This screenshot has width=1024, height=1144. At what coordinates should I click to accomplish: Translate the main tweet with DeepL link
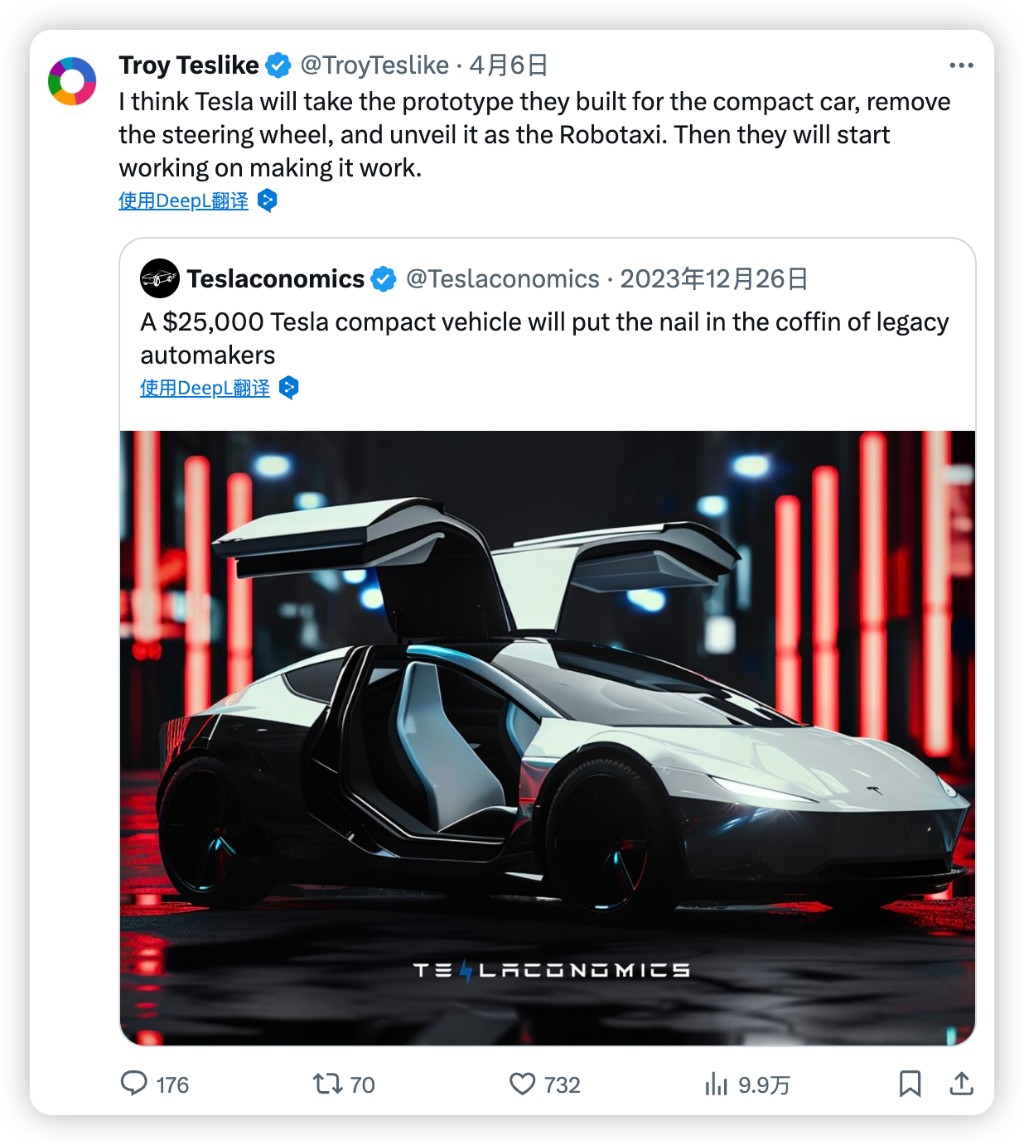pos(183,201)
